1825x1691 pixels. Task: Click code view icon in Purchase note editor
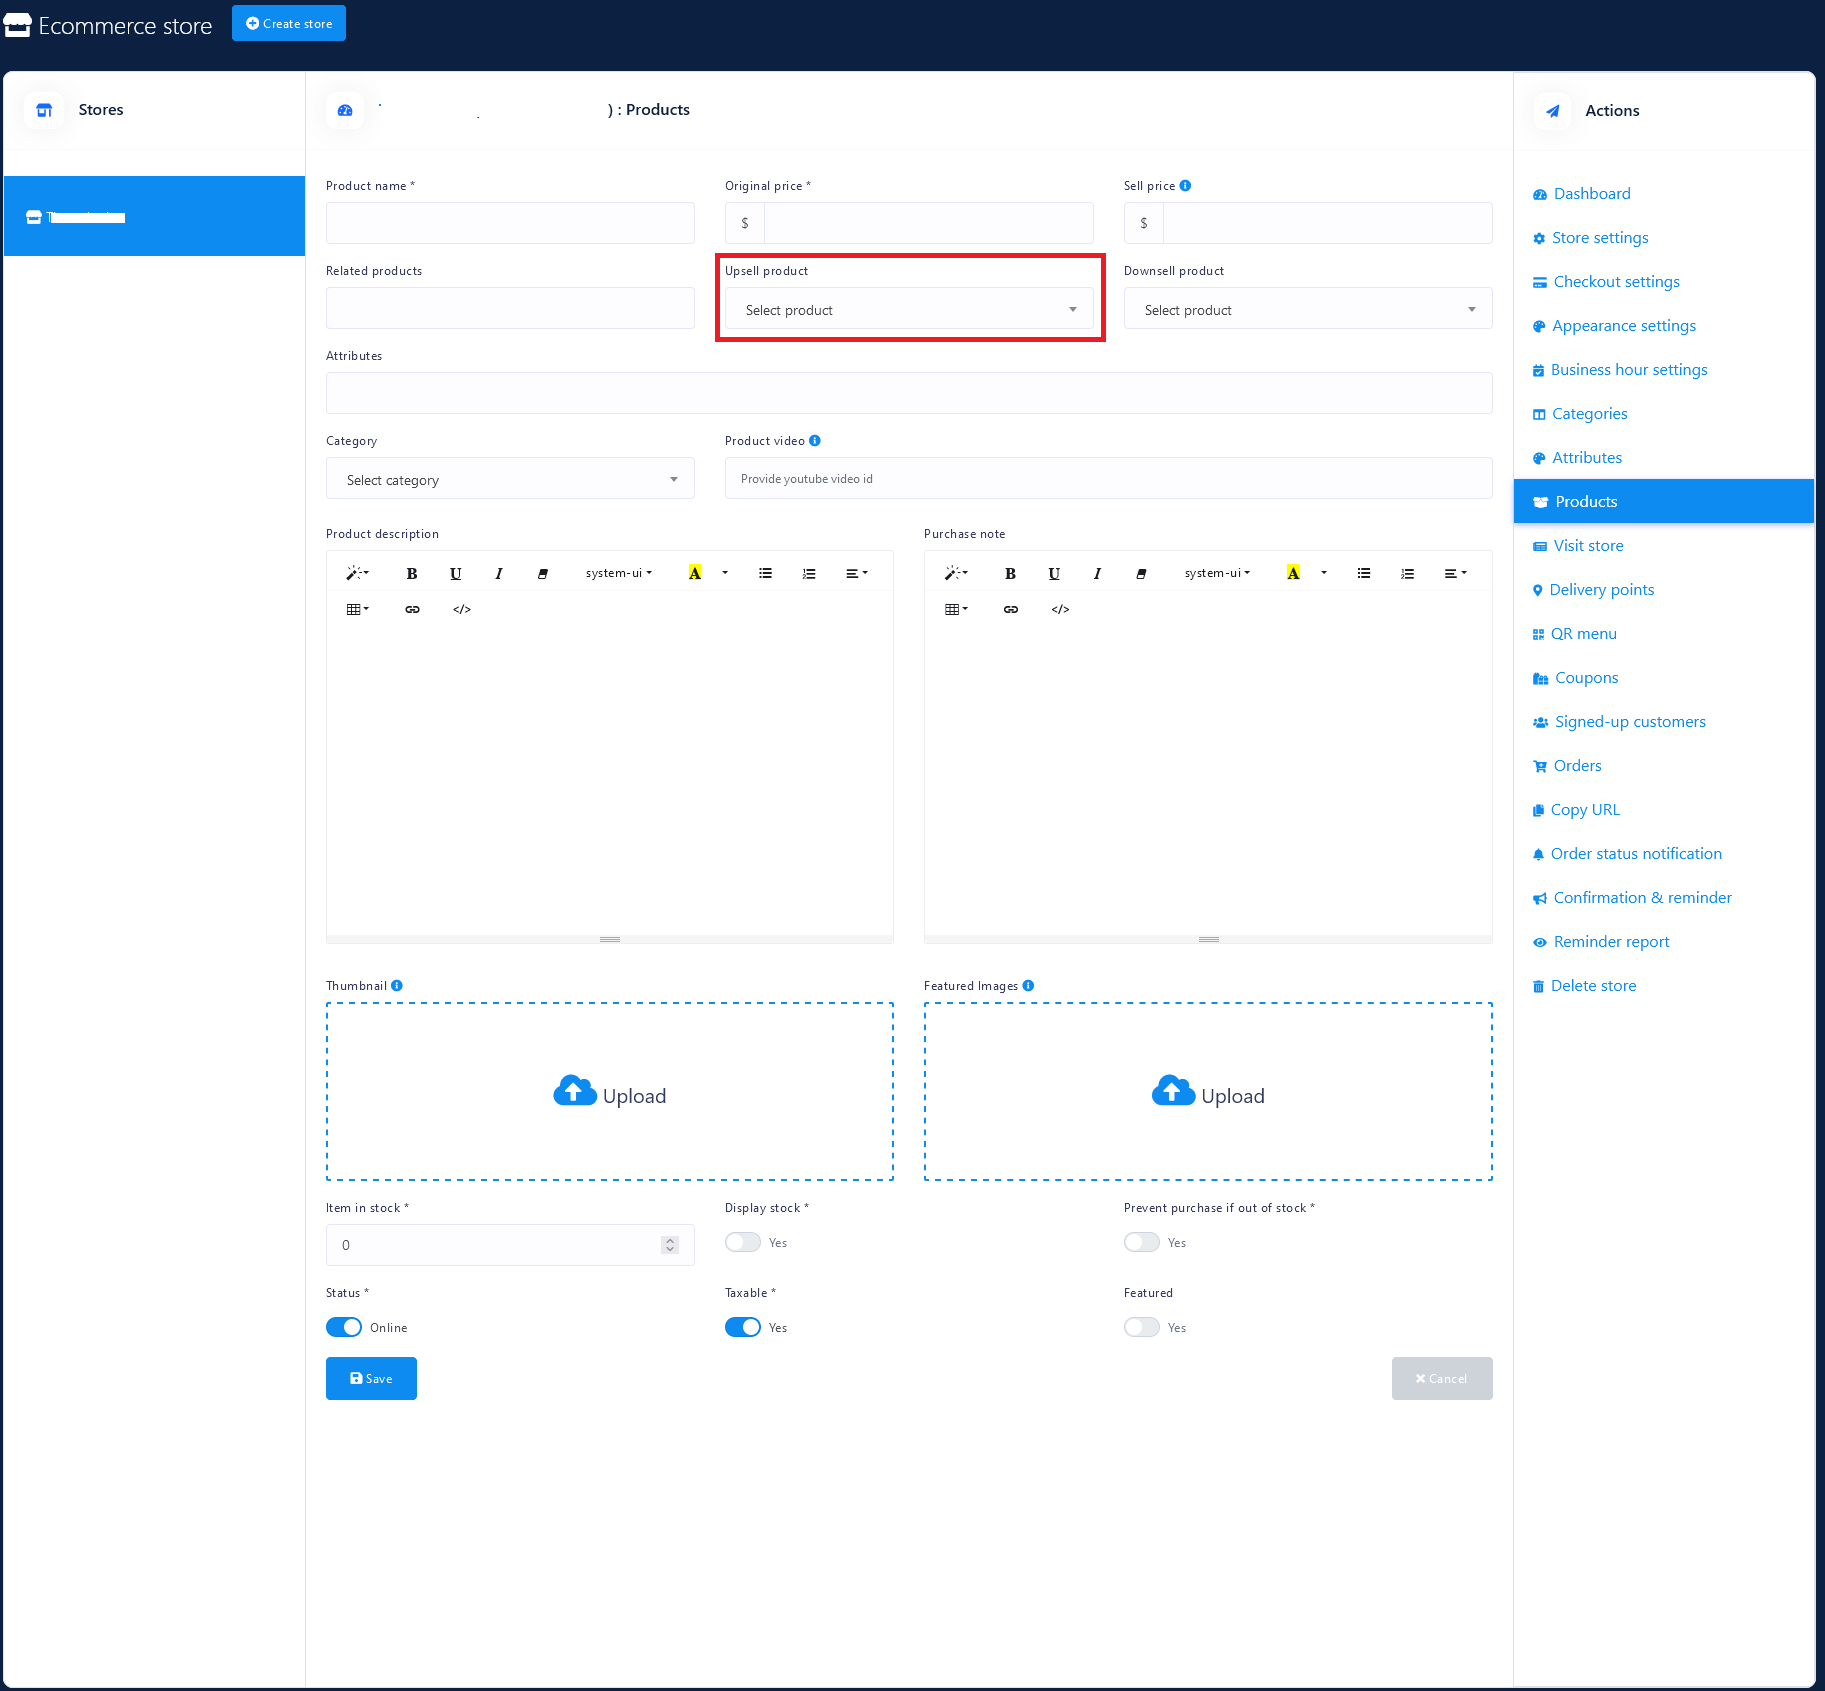click(x=1060, y=609)
